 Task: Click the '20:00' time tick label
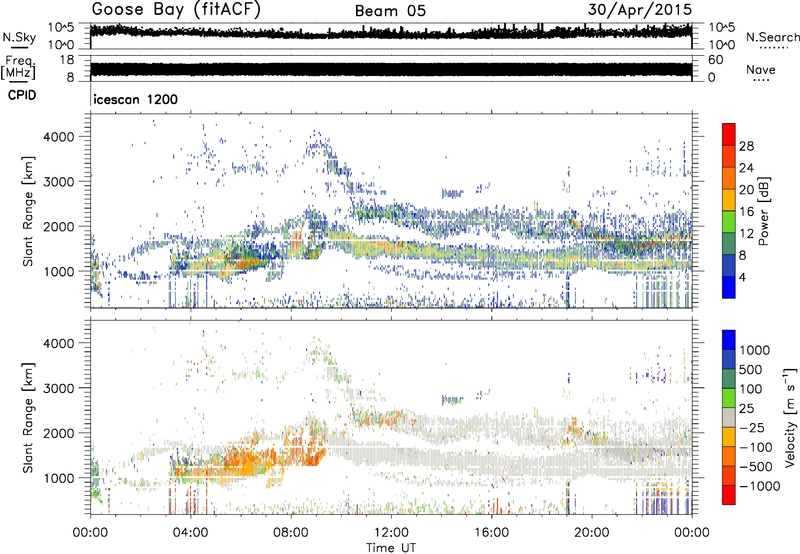592,533
